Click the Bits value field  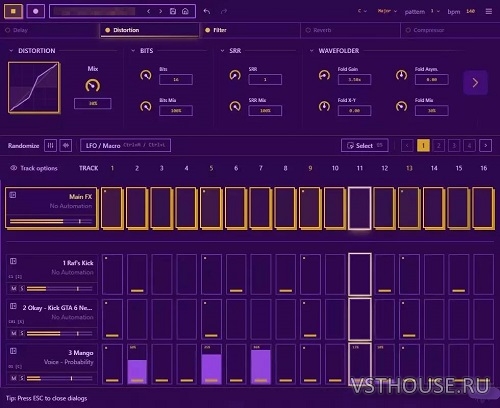(x=176, y=80)
